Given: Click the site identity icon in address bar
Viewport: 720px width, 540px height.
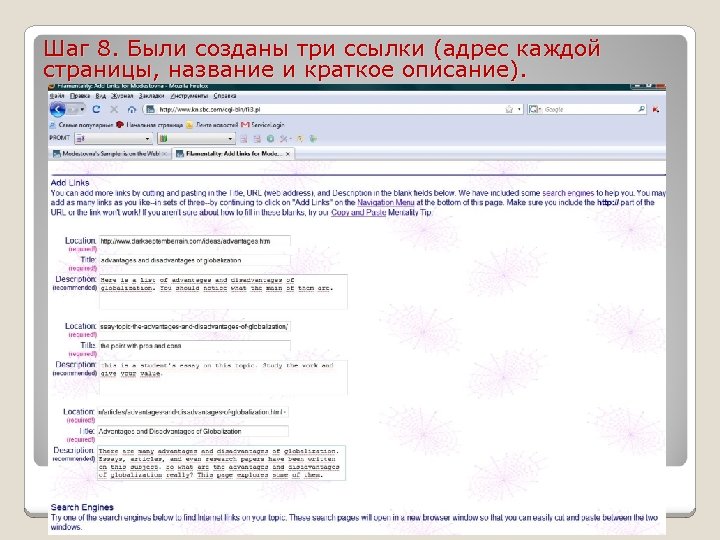Looking at the screenshot, I should click(x=150, y=109).
